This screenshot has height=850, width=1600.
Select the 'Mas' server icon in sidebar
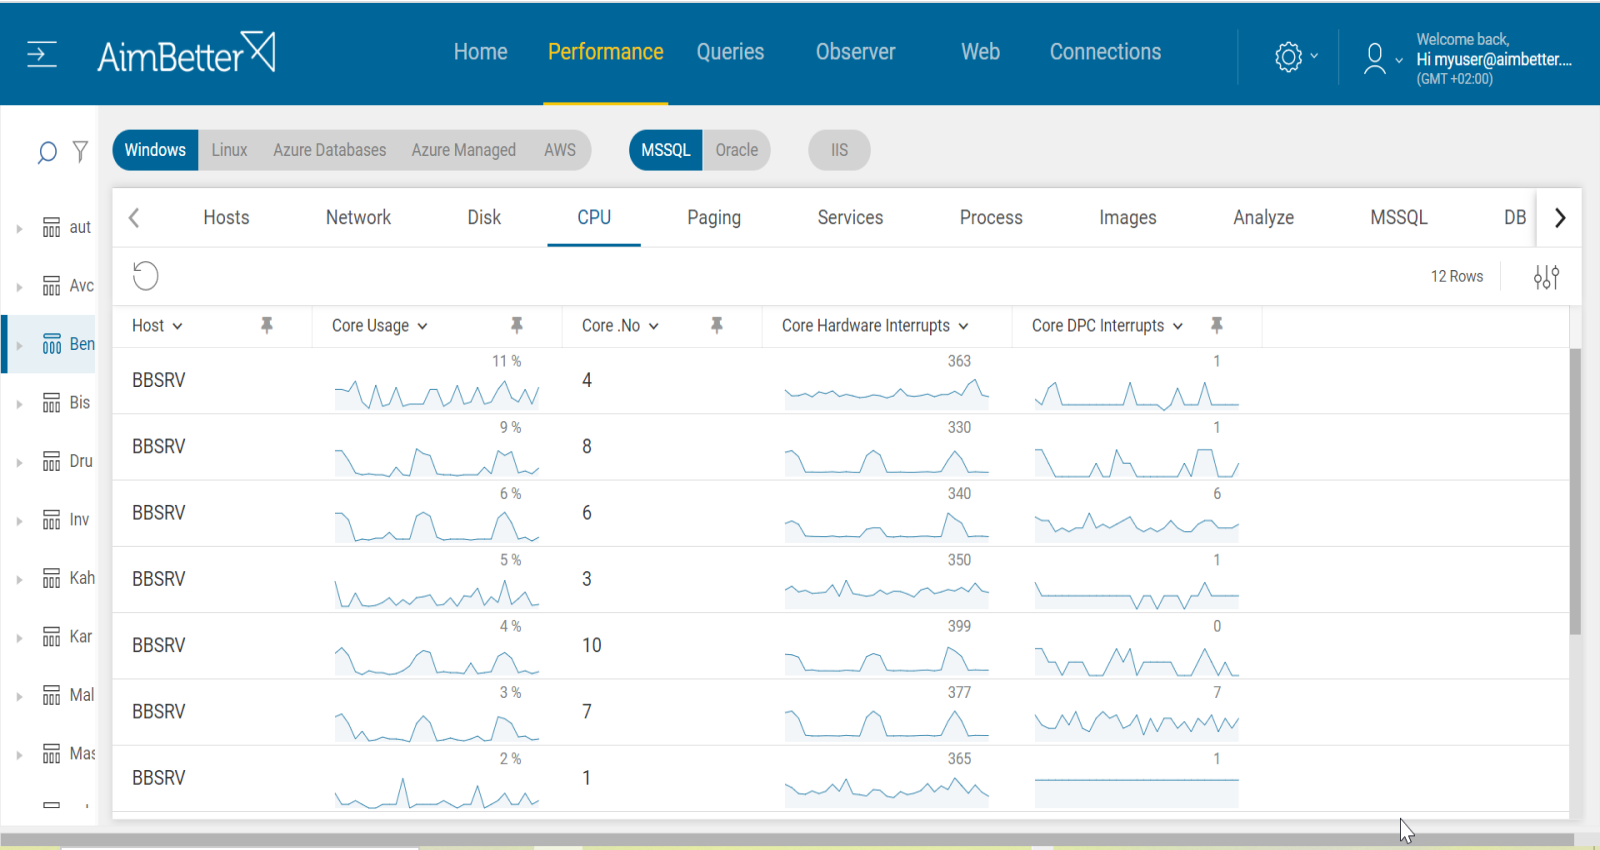pyautogui.click(x=52, y=754)
